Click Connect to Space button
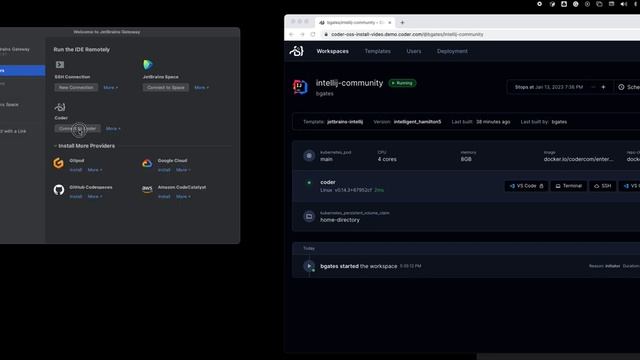640x360 pixels. tap(166, 87)
